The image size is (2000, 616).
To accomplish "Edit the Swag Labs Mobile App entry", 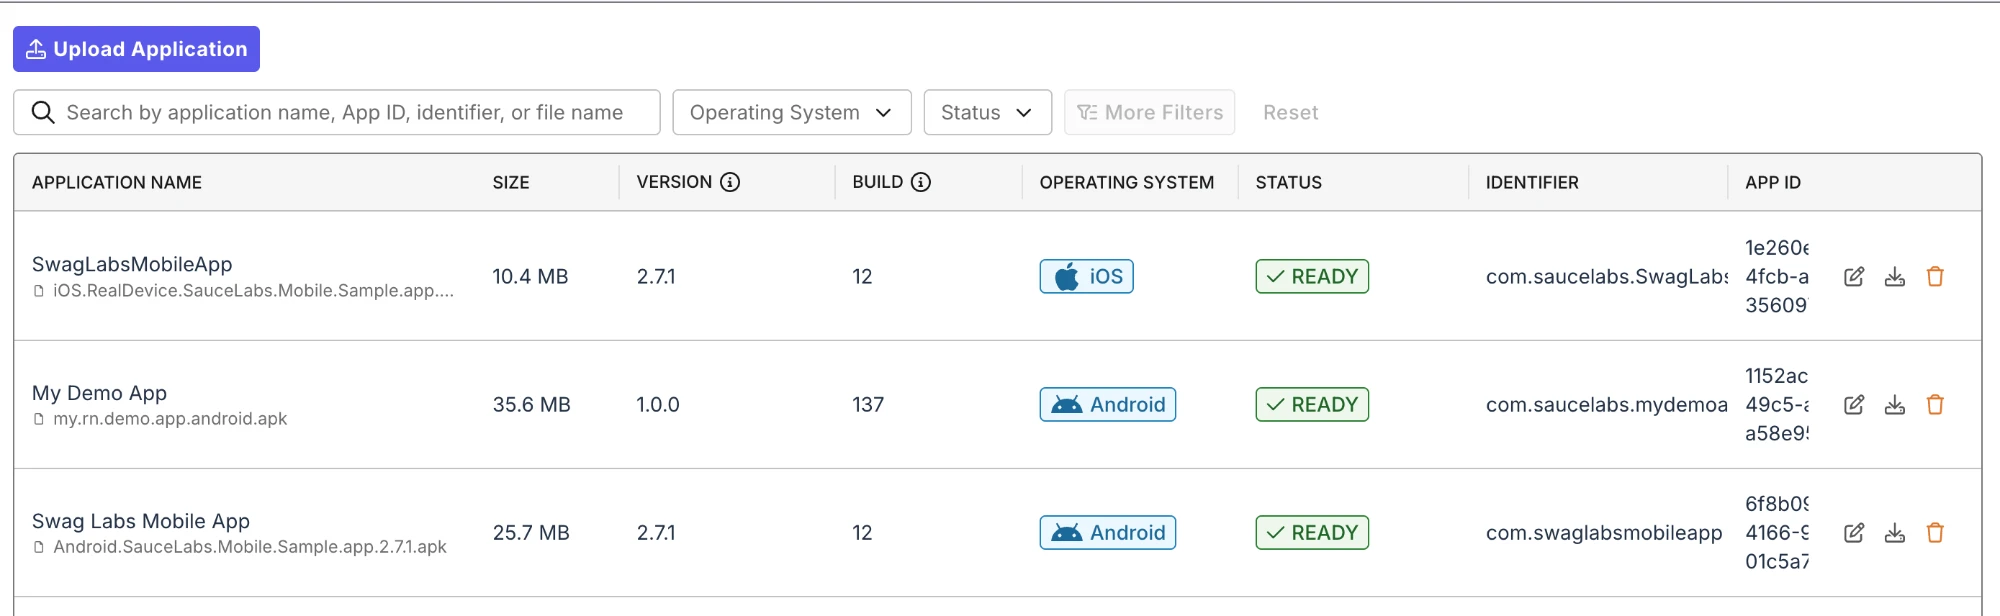I will point(1854,533).
